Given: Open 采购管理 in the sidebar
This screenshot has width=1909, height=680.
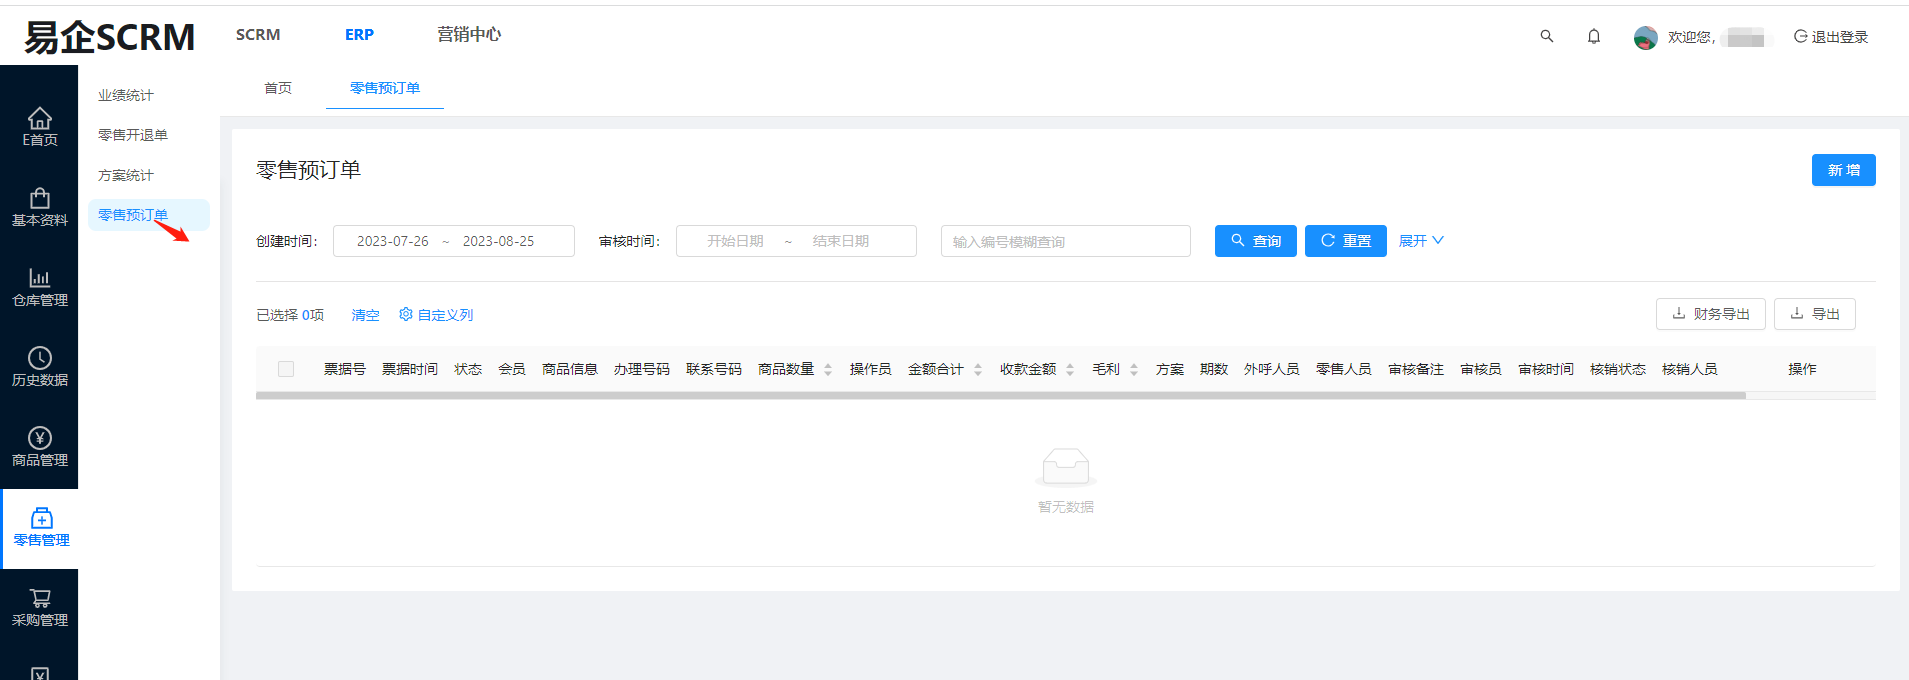Looking at the screenshot, I should click(39, 607).
